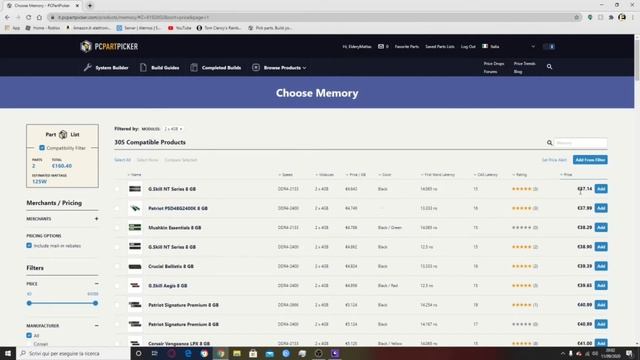Image resolution: width=640 pixels, height=360 pixels.
Task: Toggle the Compatibility Filter checkbox
Action: [42, 148]
